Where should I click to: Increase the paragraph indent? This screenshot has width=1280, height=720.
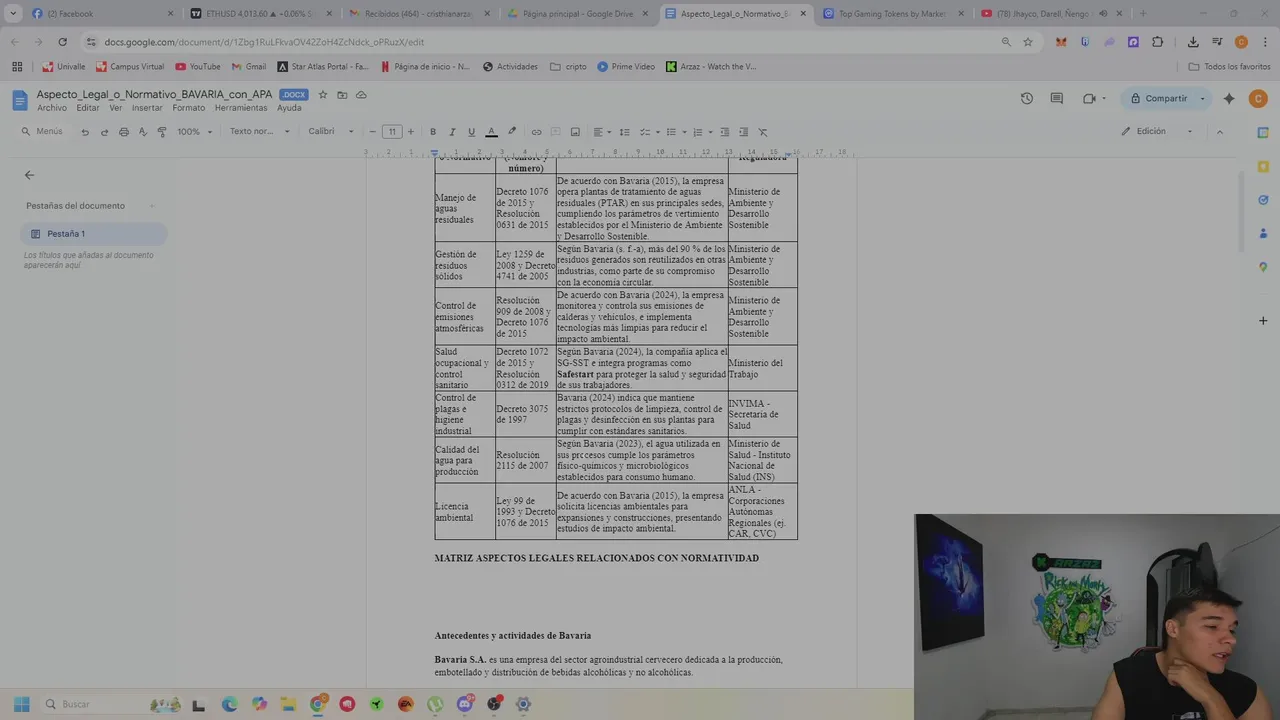tap(743, 132)
